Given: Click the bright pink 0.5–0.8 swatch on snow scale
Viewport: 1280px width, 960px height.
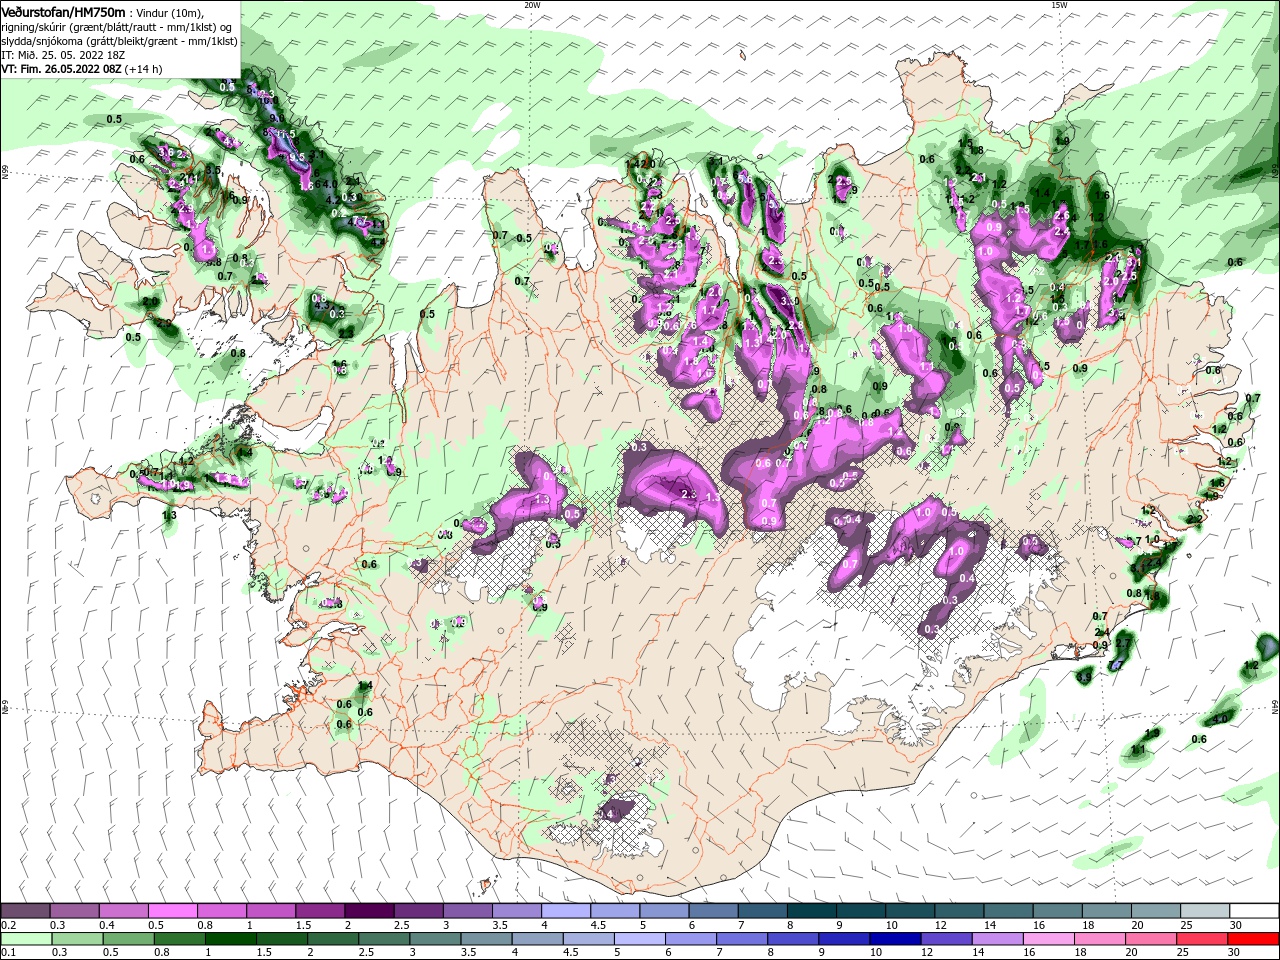Looking at the screenshot, I should click(172, 911).
